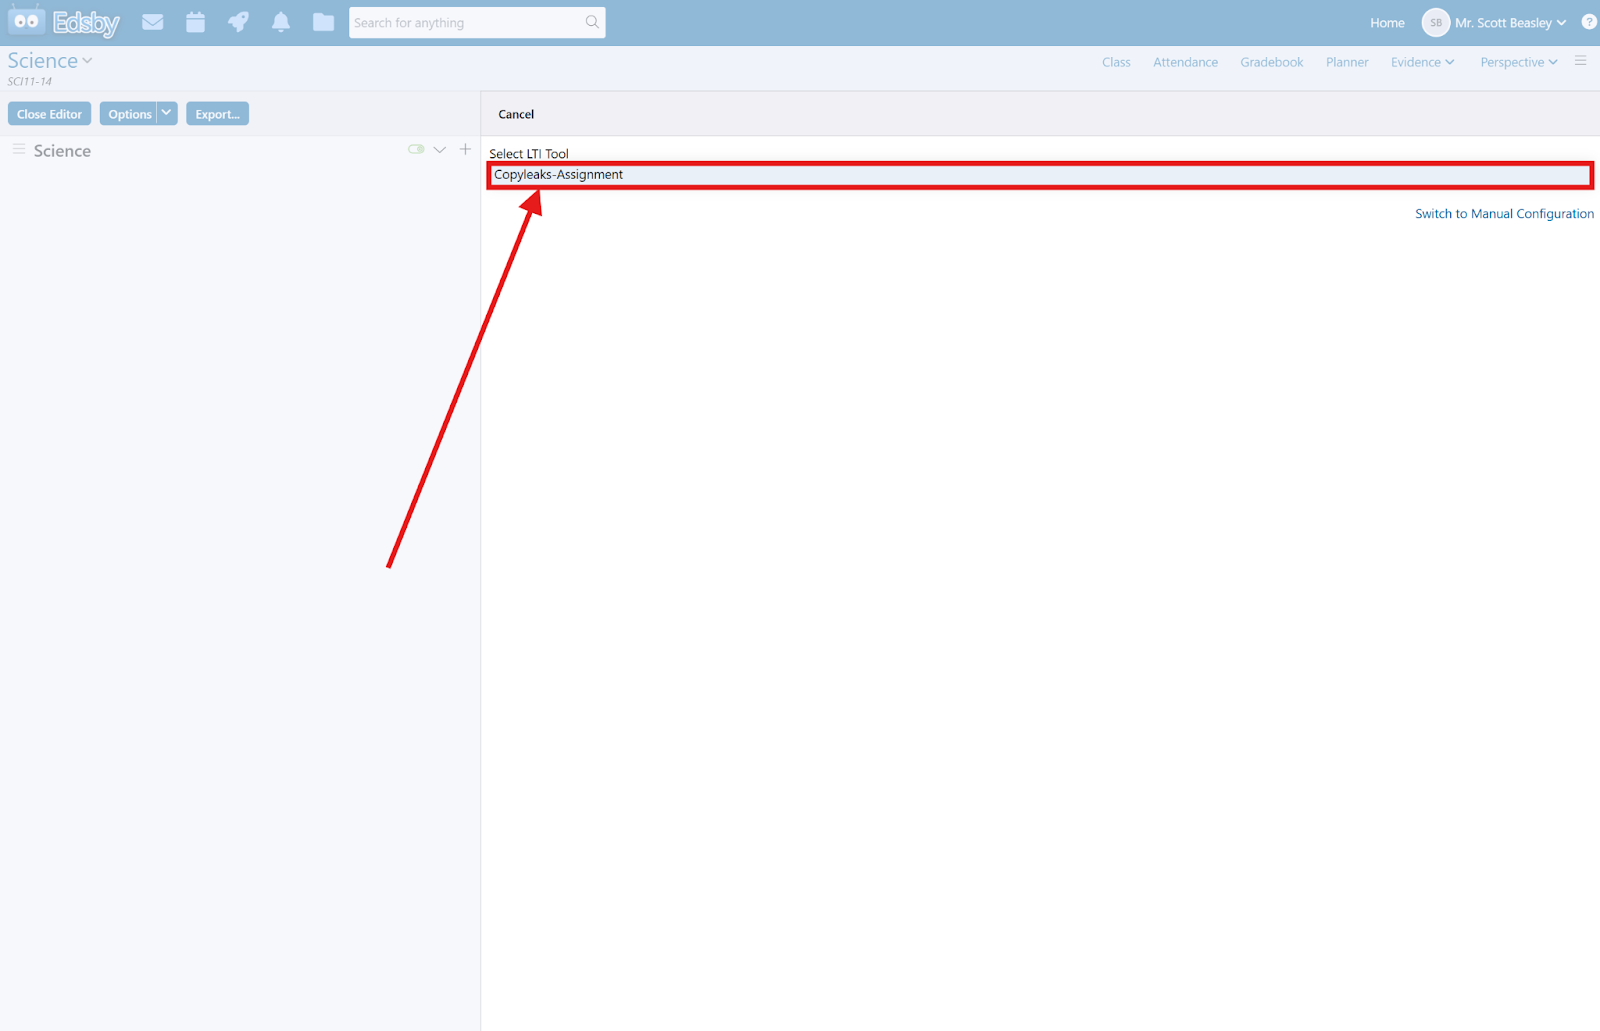Open the notifications bell icon
1600x1031 pixels.
[281, 22]
